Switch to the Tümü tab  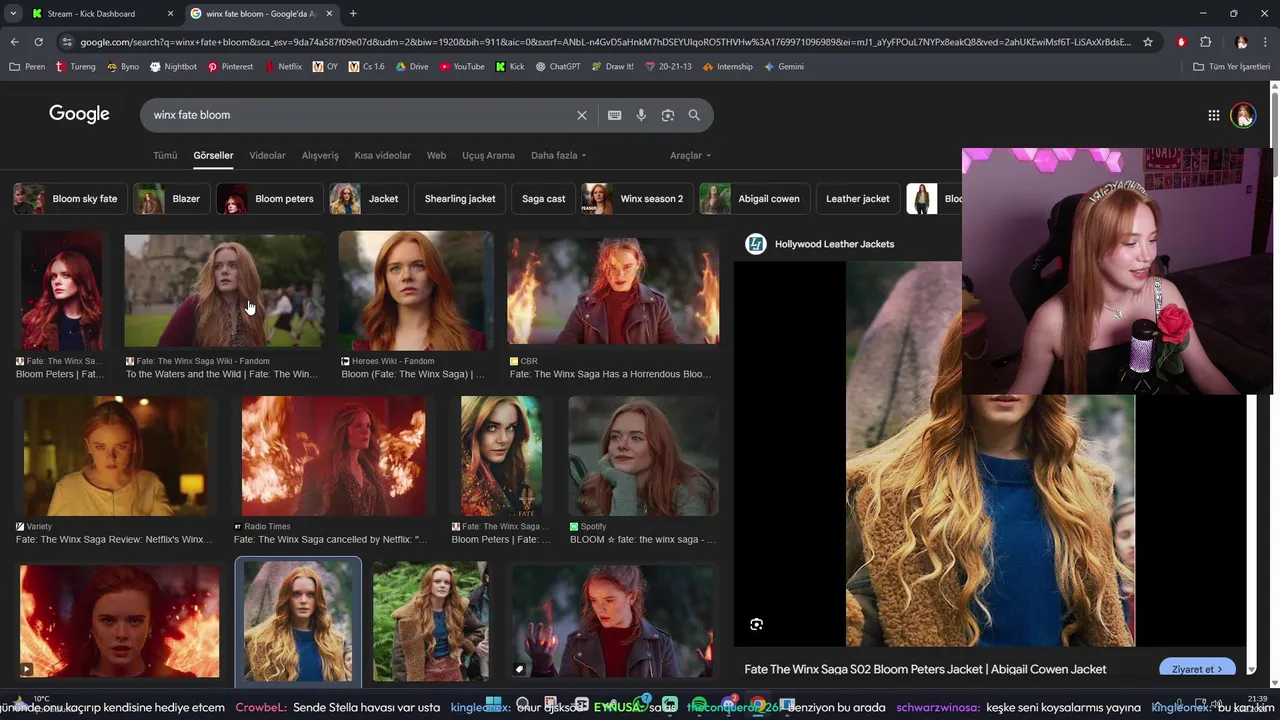tap(165, 156)
